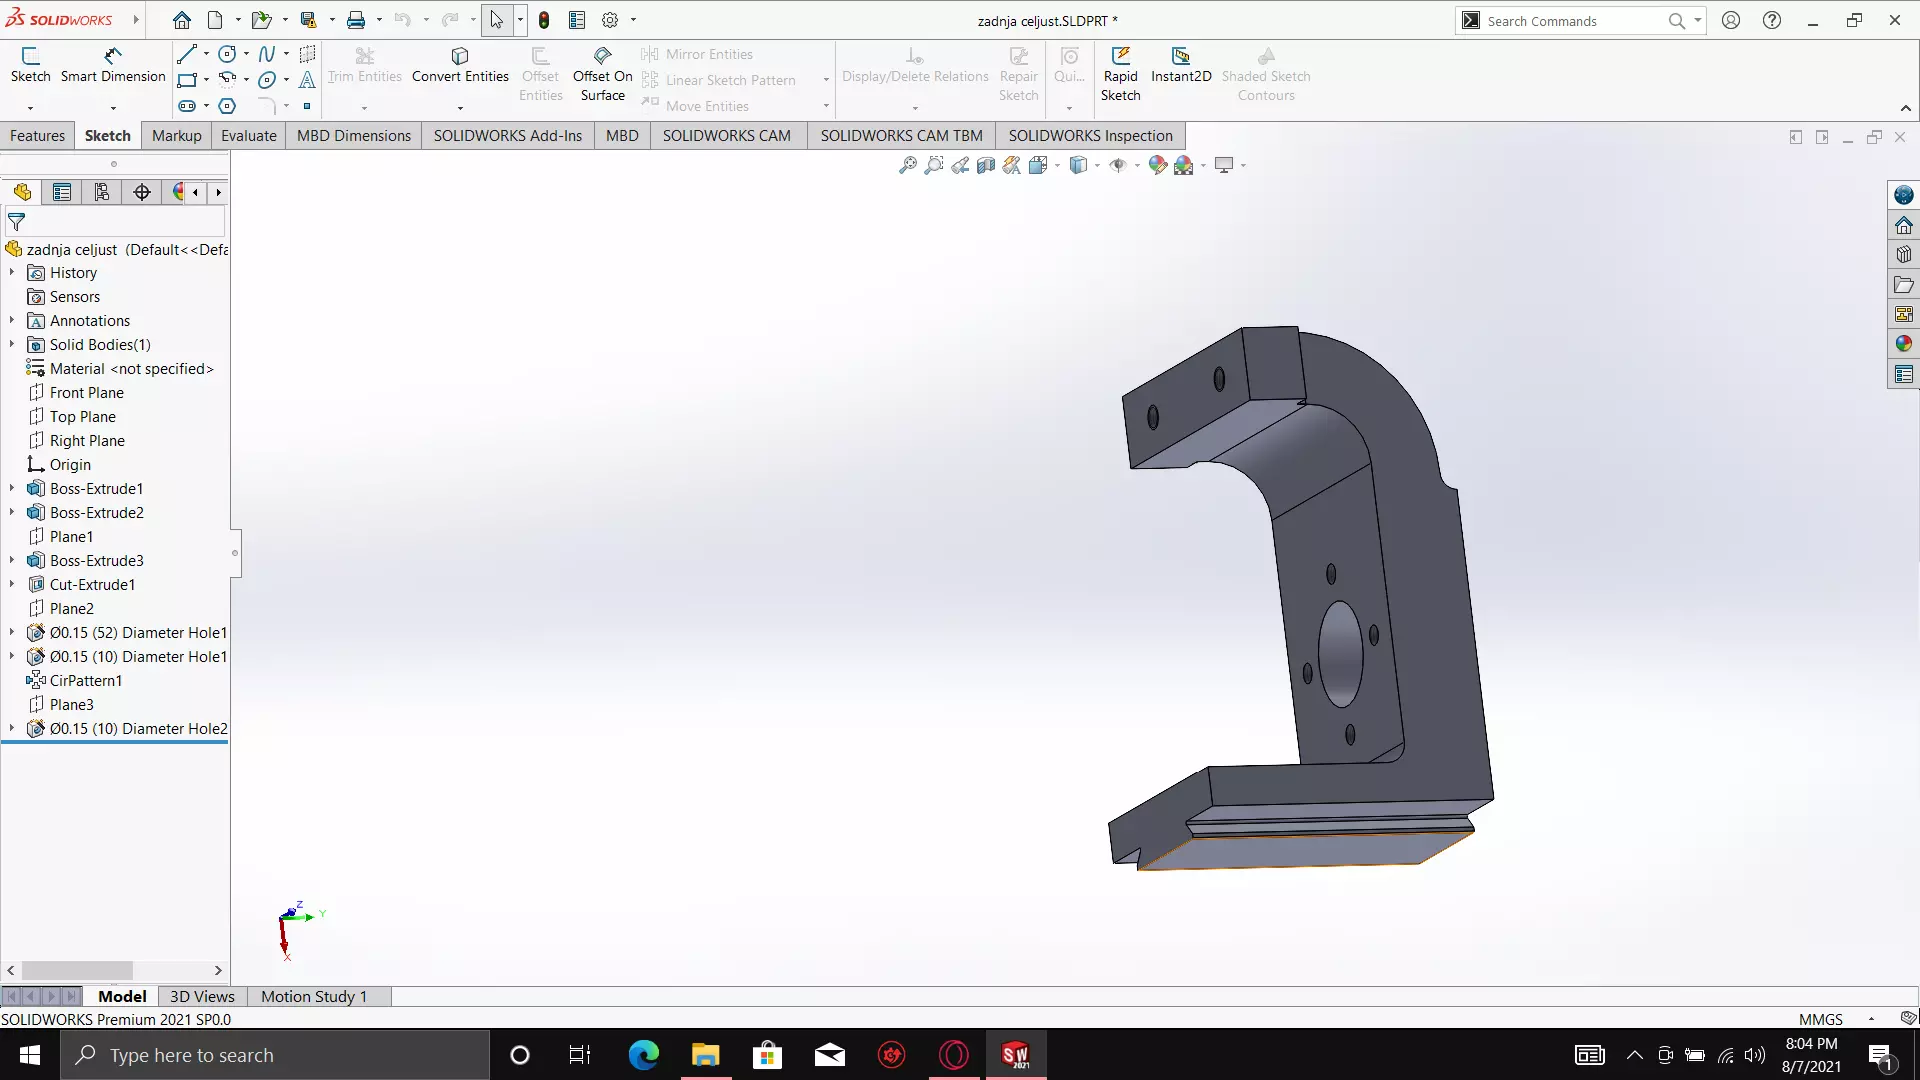Choose the Straight Slot tool
This screenshot has width=1920, height=1080.
pyautogui.click(x=186, y=106)
